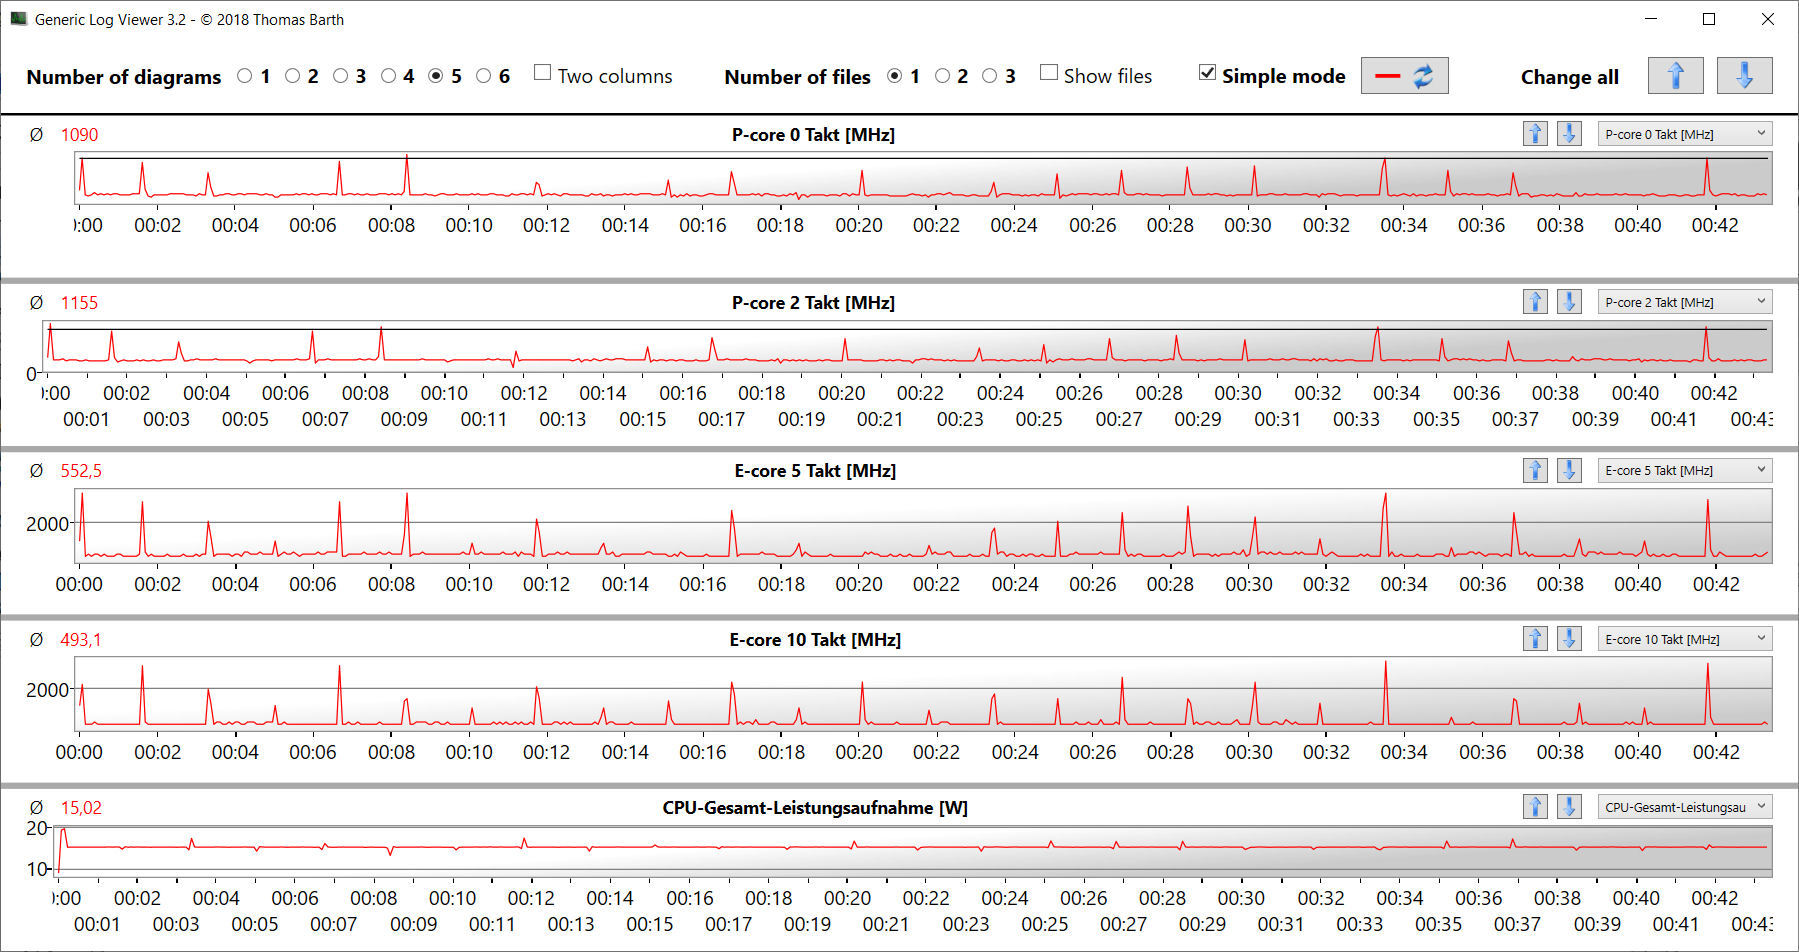The height and width of the screenshot is (952, 1799).
Task: Click the average symbol beside 493,1
Action: tap(36, 640)
